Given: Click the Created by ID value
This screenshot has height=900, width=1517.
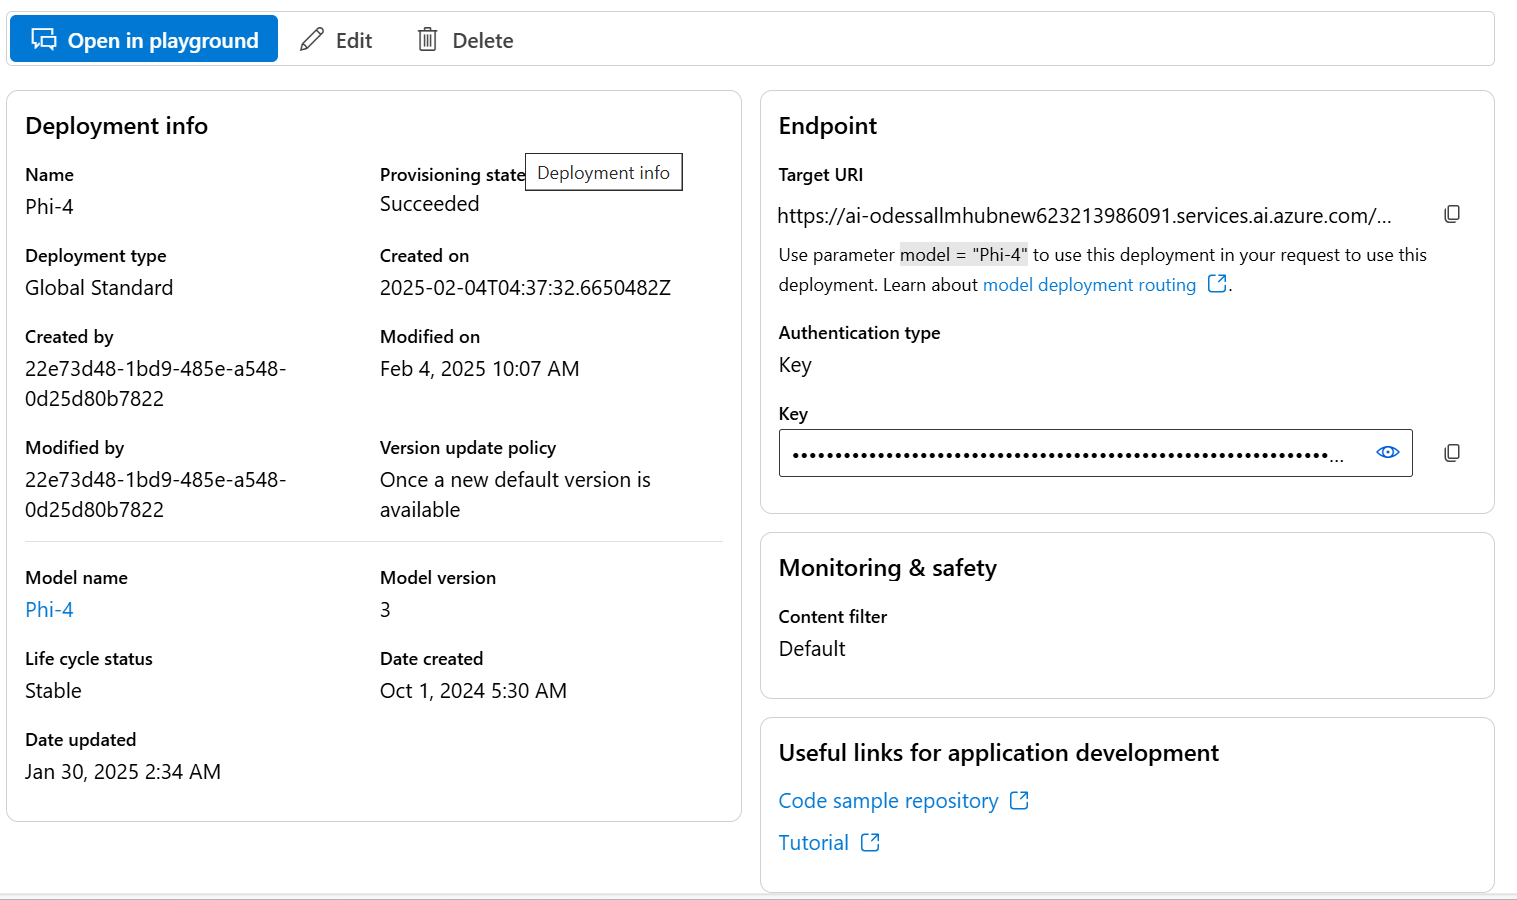Looking at the screenshot, I should click(x=156, y=384).
